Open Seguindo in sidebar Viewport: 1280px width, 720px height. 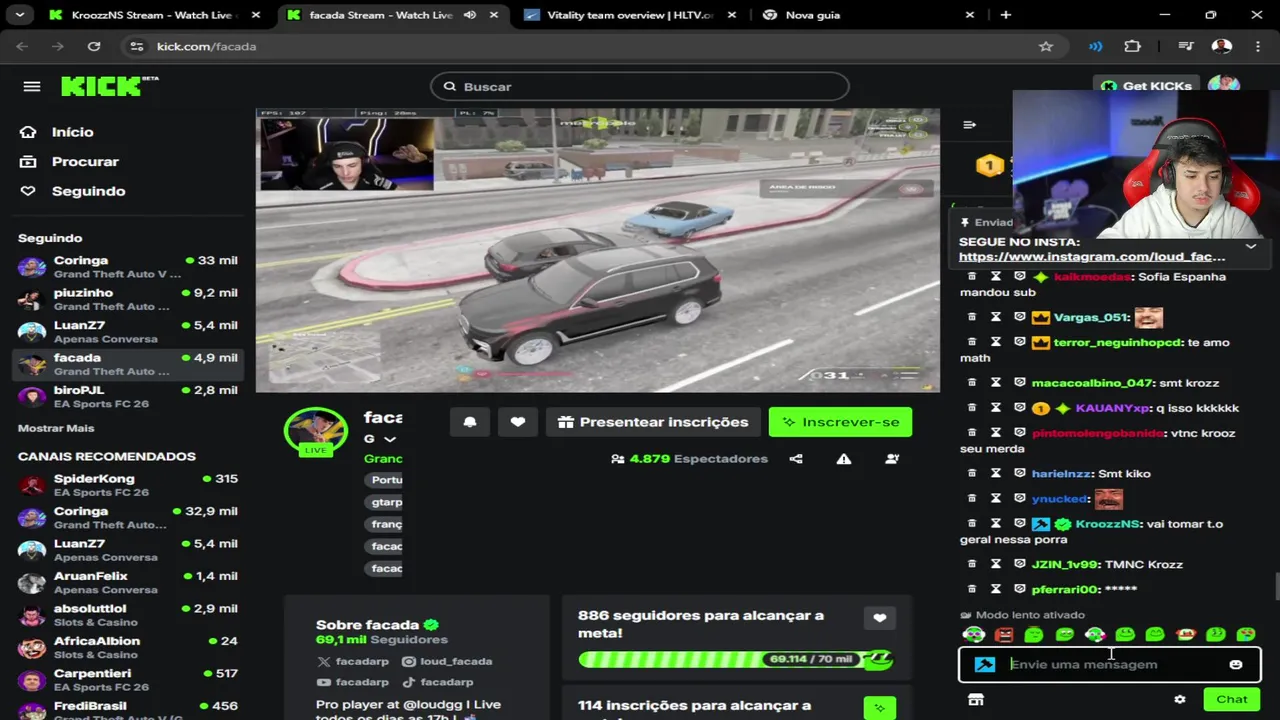[x=74, y=191]
